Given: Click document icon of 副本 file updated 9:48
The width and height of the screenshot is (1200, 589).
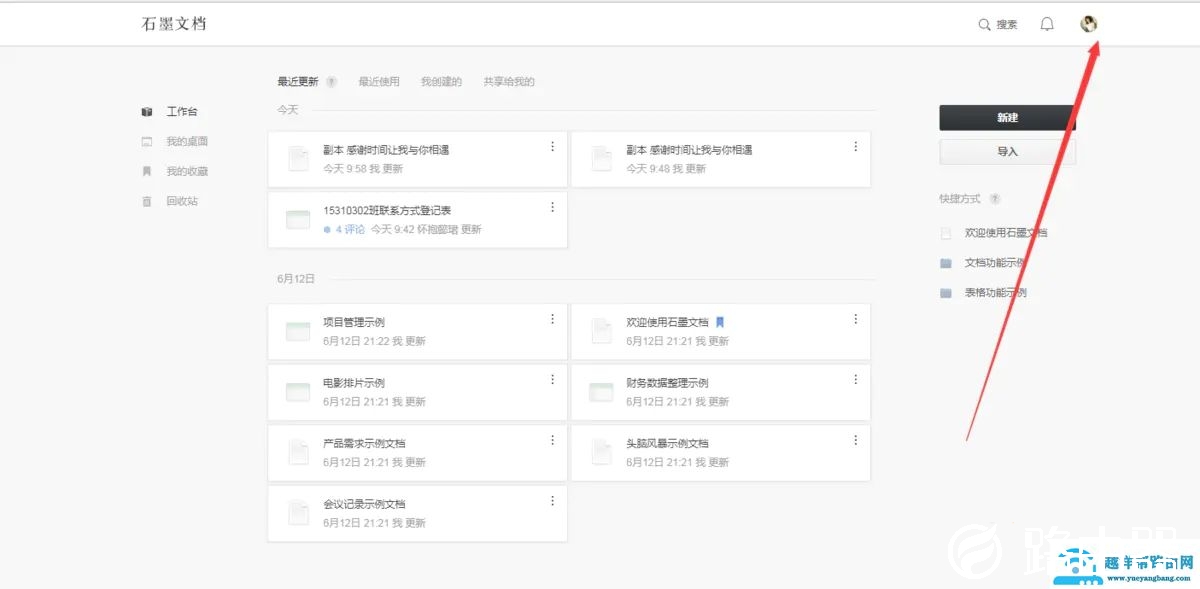Looking at the screenshot, I should click(x=601, y=159).
